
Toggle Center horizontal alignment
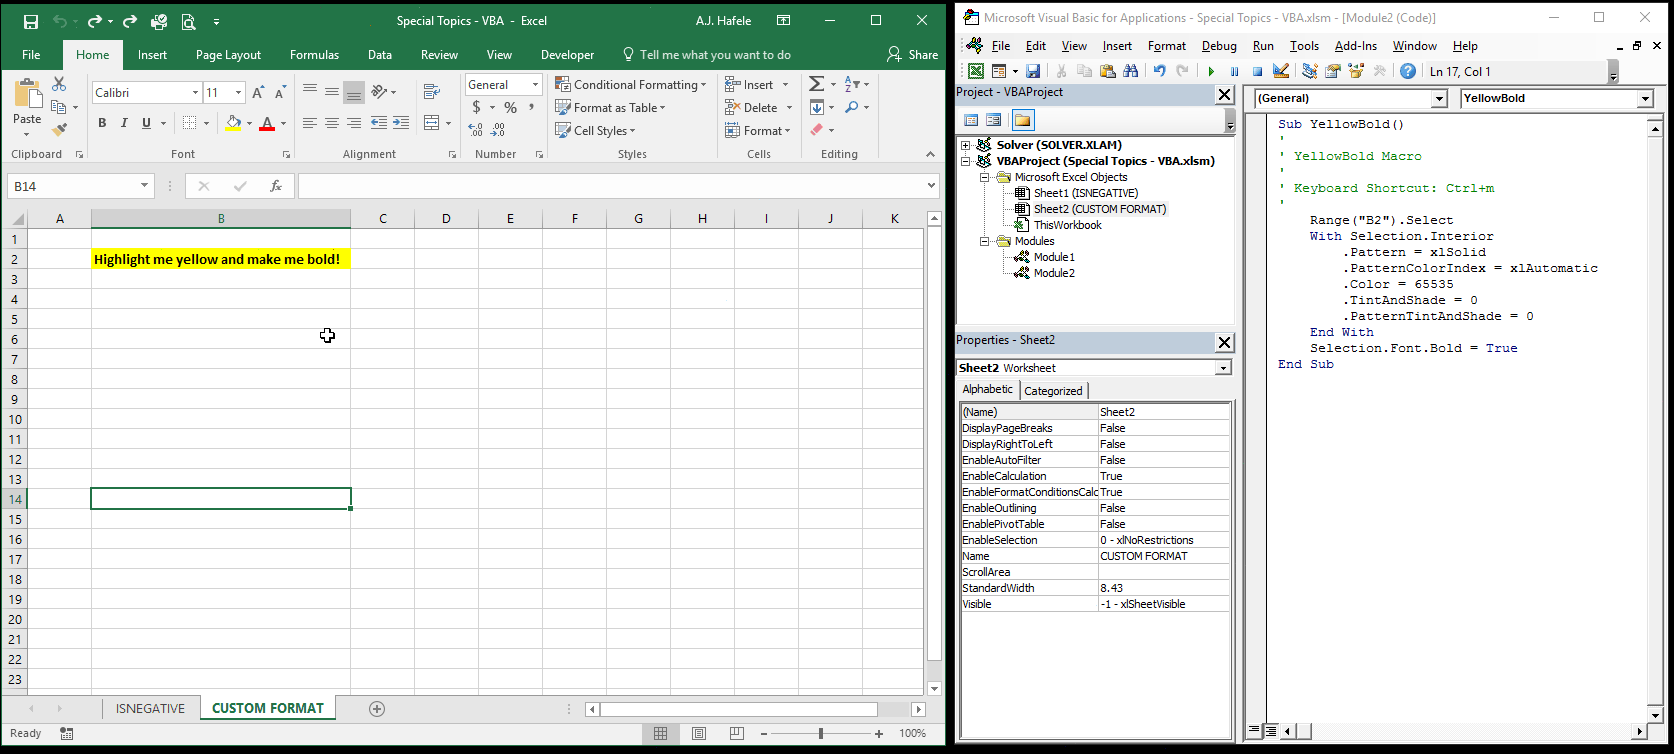tap(332, 123)
